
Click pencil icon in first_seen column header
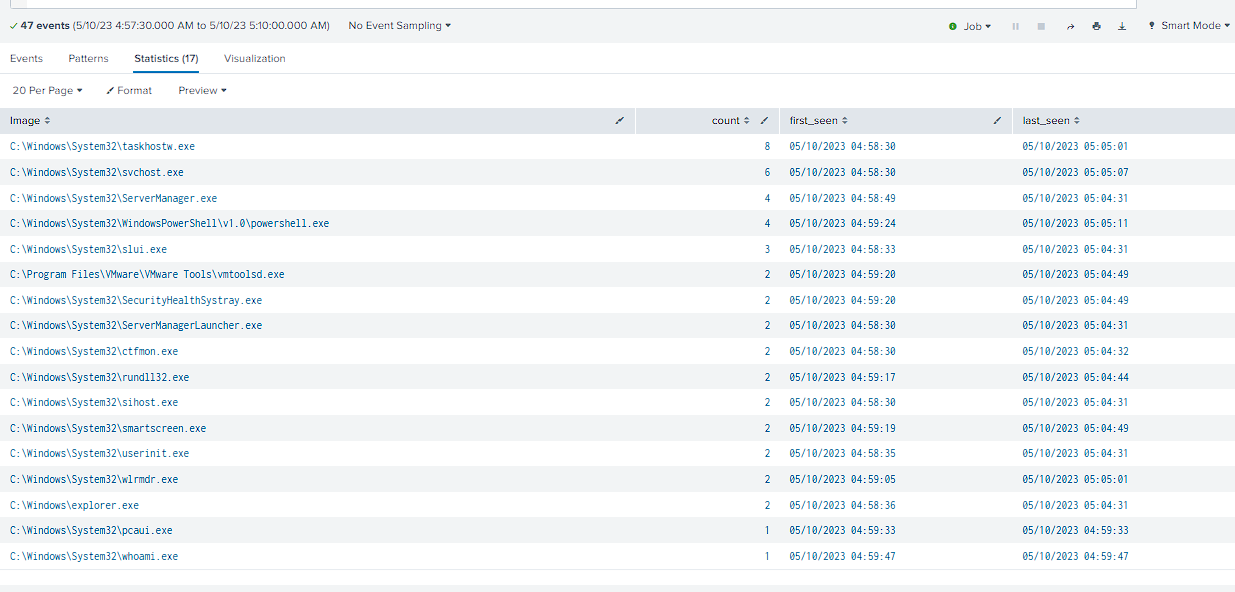click(x=997, y=121)
